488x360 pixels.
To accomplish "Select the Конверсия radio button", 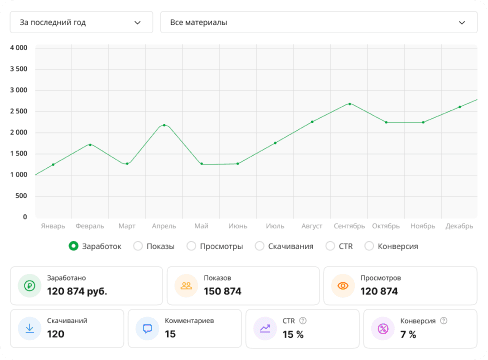I will tap(369, 246).
